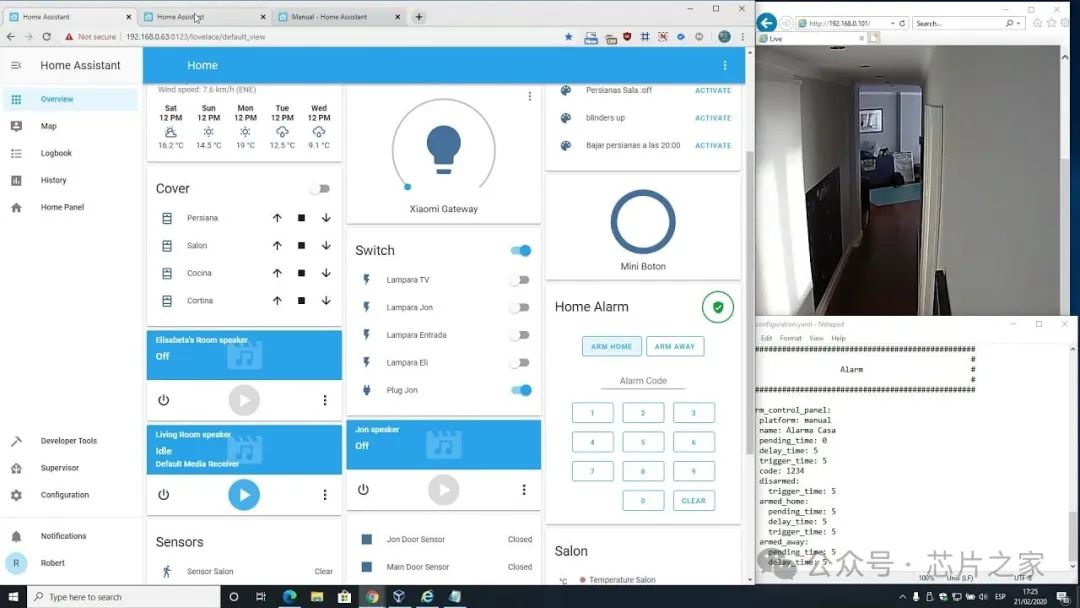Click the ARM AWAY button
Image resolution: width=1080 pixels, height=608 pixels.
pos(675,346)
